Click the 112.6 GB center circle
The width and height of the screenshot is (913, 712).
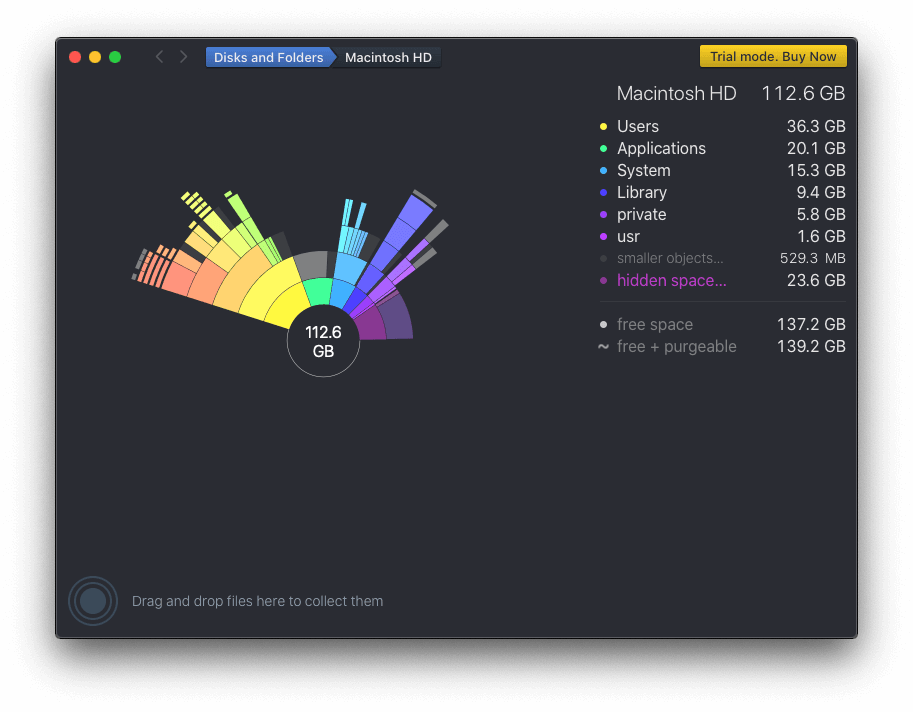tap(323, 342)
